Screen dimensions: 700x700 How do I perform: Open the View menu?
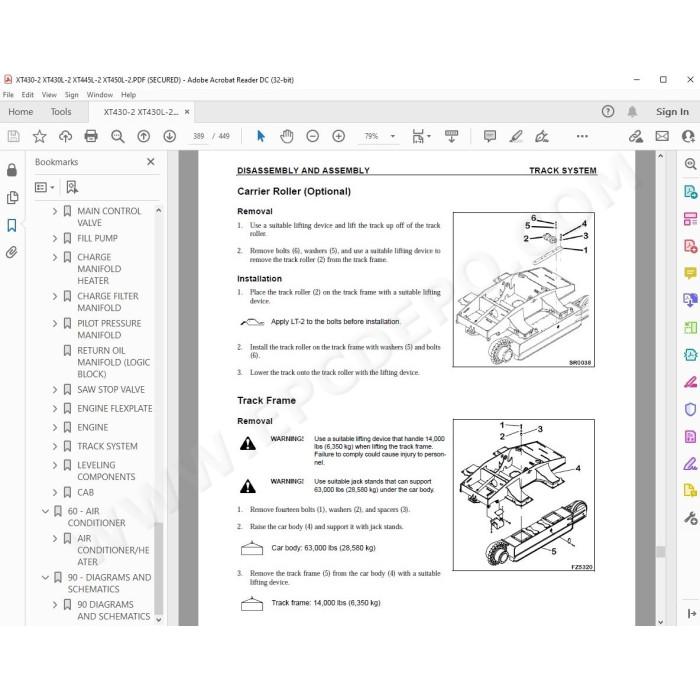click(49, 95)
